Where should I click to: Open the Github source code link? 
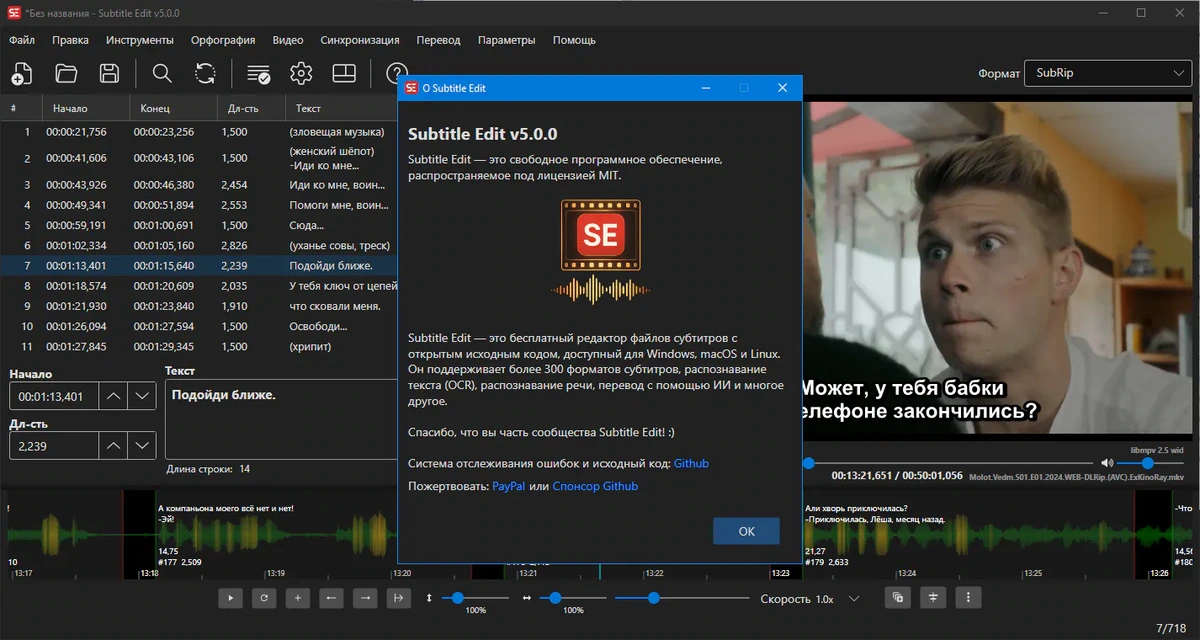(691, 463)
